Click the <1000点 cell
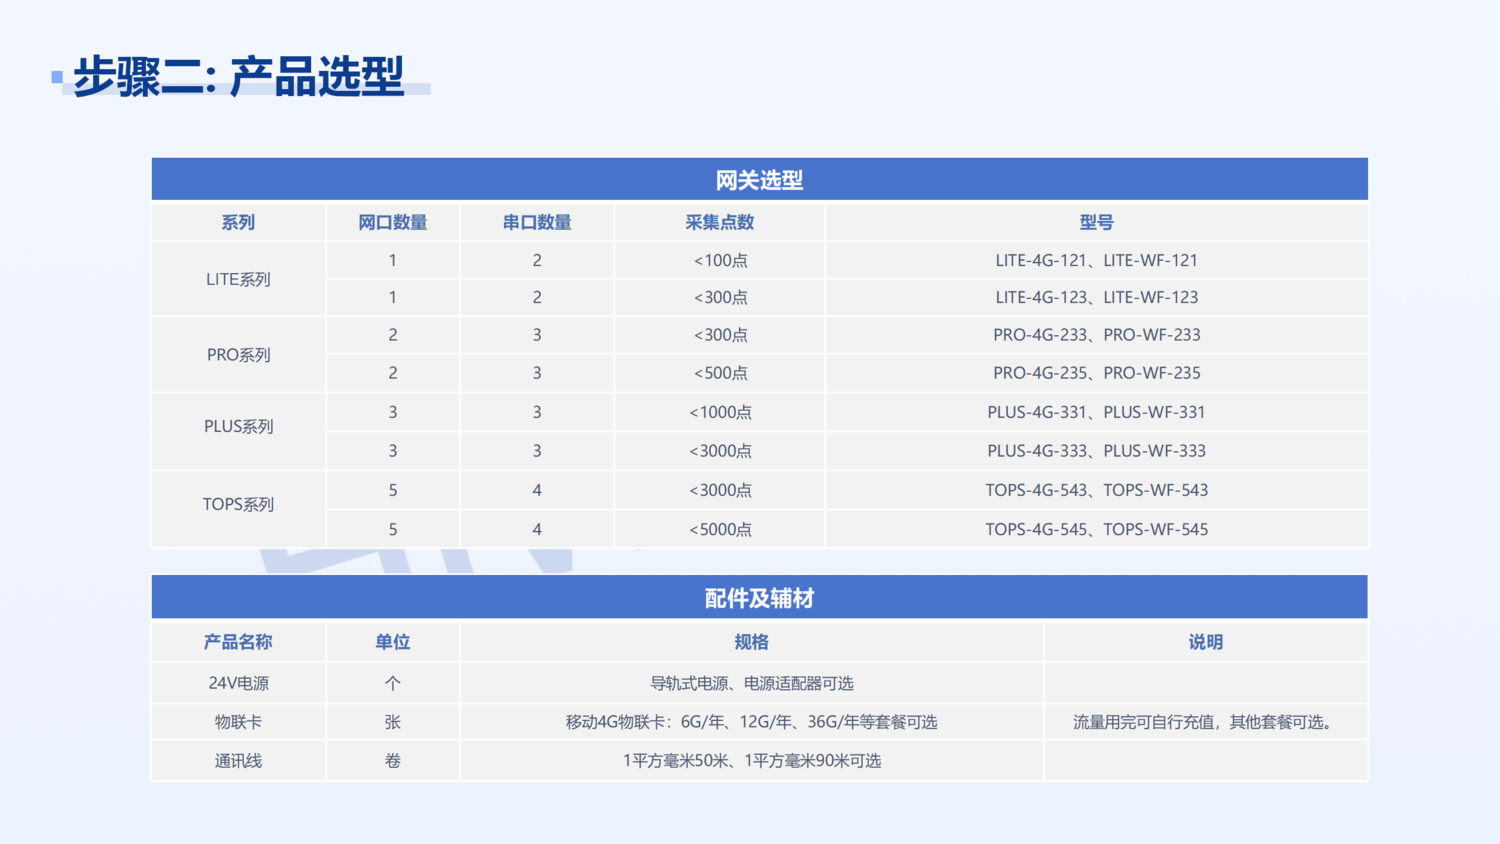The image size is (1500, 844). click(x=720, y=412)
